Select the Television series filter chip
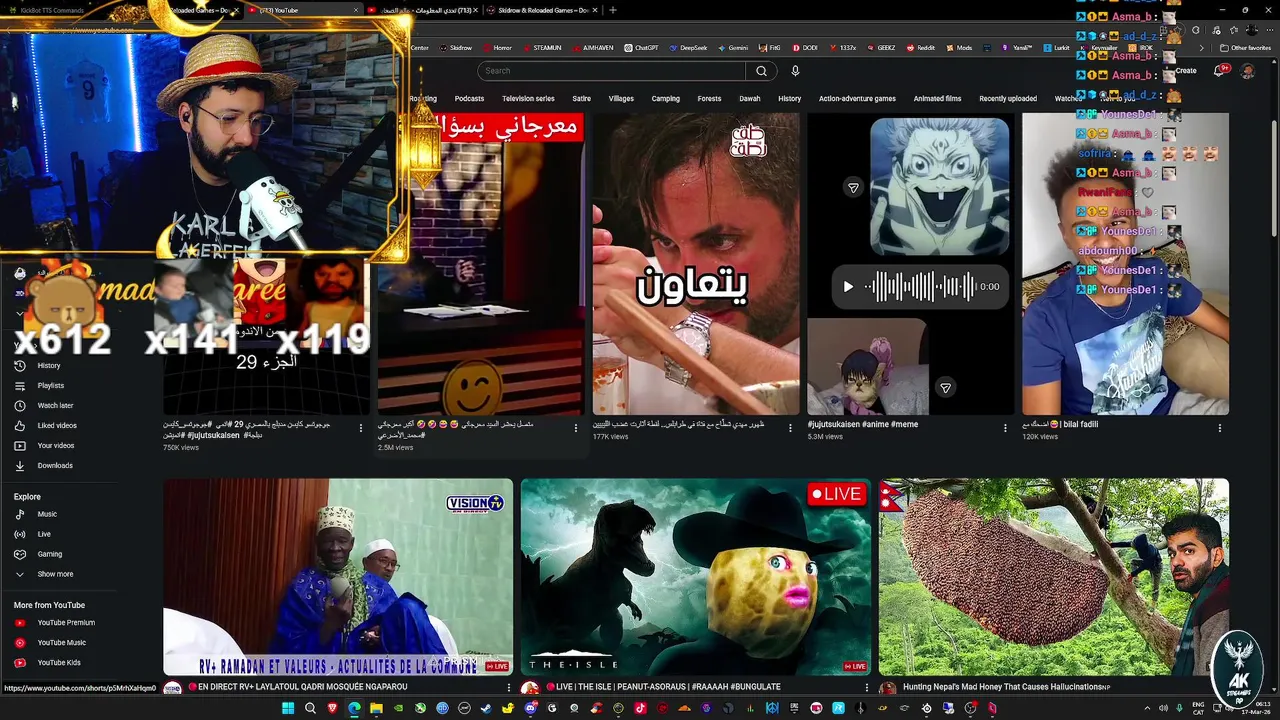 click(528, 99)
